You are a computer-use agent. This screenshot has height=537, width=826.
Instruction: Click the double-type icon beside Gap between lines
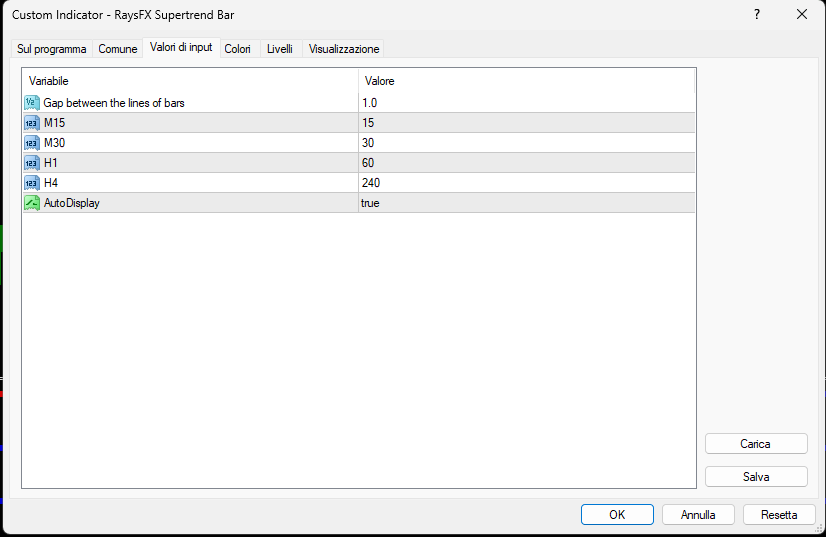click(x=32, y=103)
